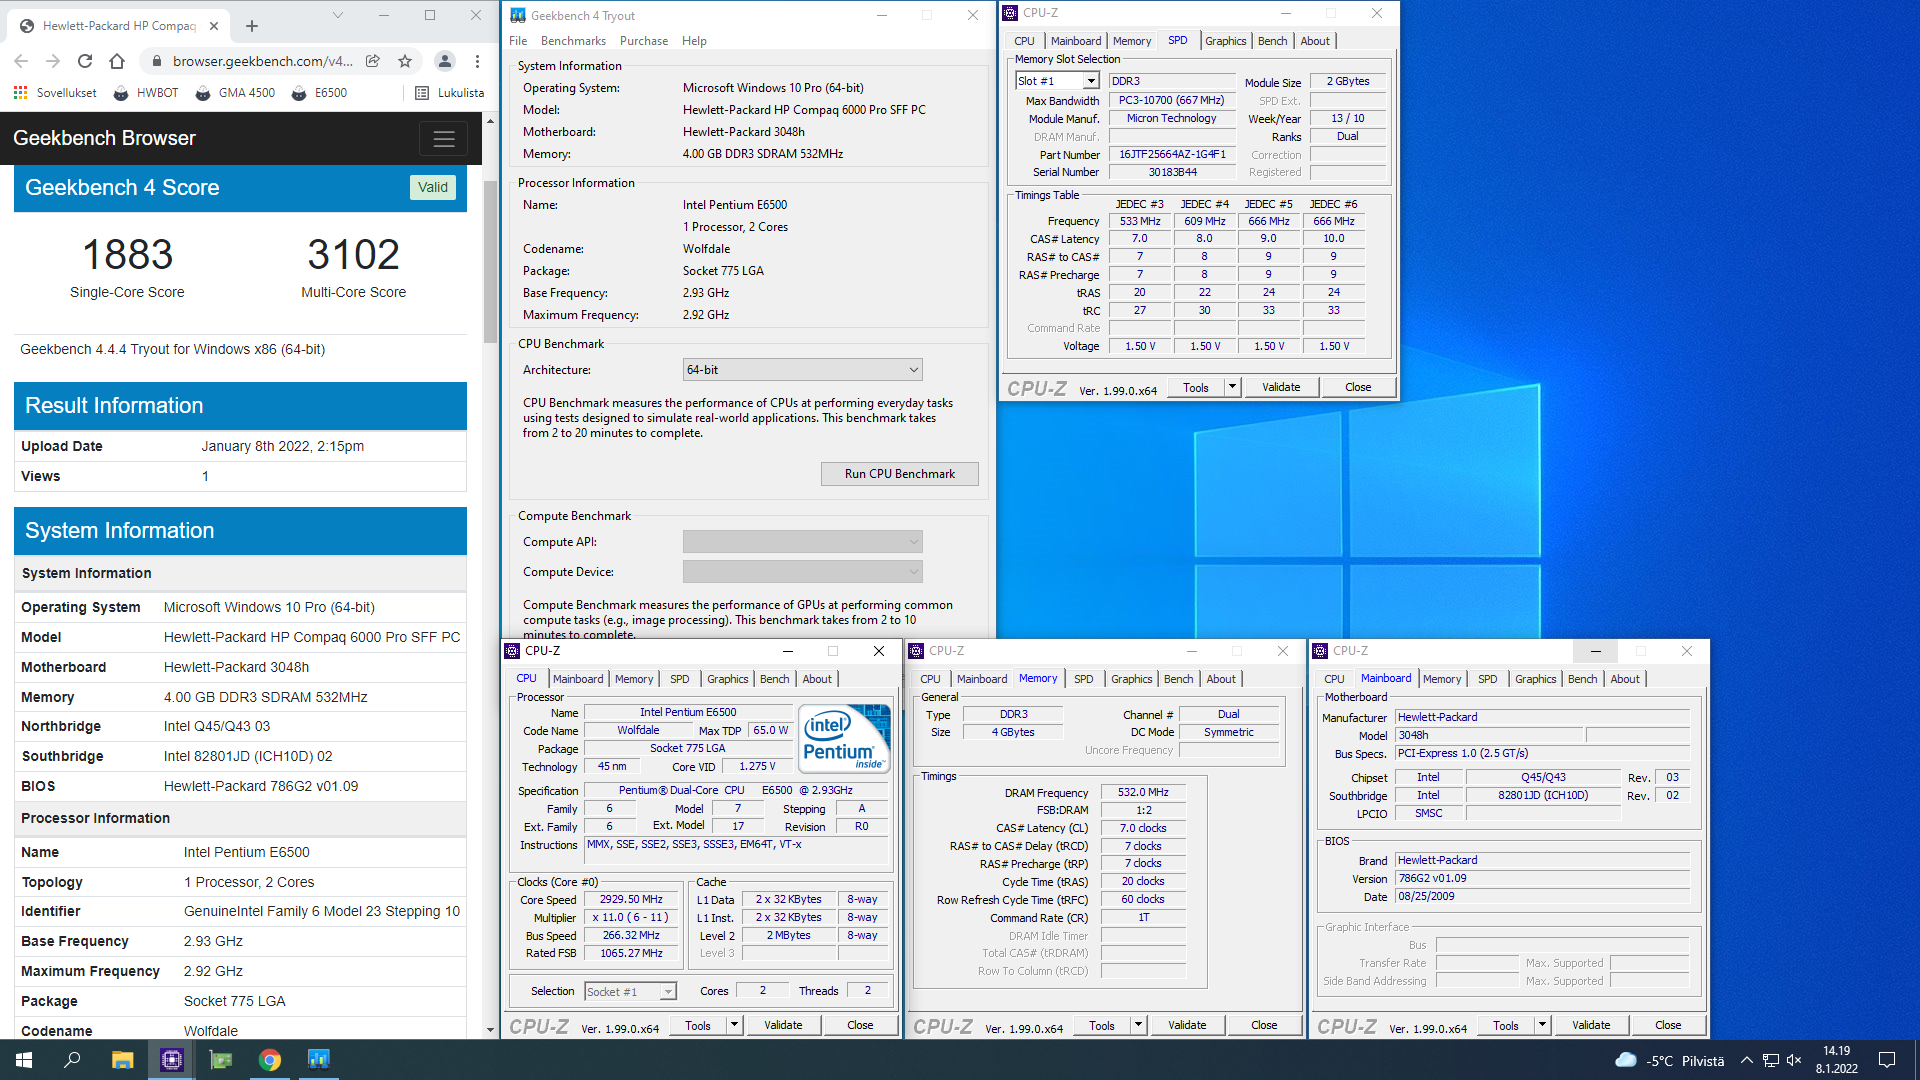
Task: Open Compute Device dropdown
Action: click(x=802, y=572)
